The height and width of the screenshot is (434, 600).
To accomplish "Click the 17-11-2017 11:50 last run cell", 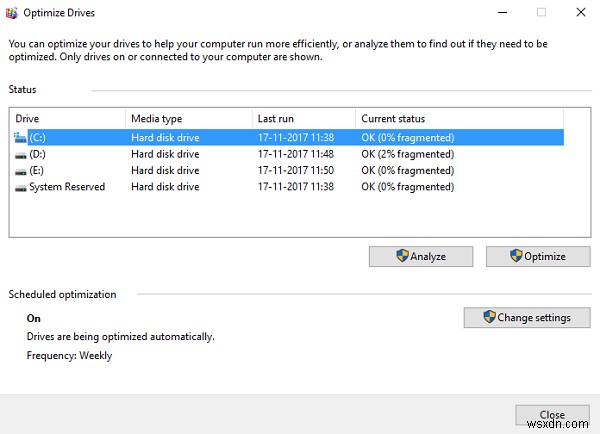I will pos(296,171).
